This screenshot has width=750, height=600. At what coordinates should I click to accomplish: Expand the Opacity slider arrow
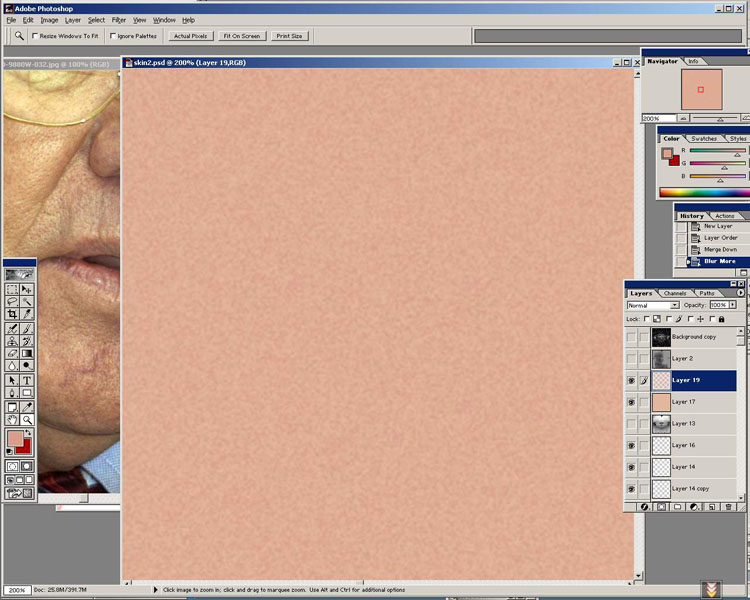(733, 305)
